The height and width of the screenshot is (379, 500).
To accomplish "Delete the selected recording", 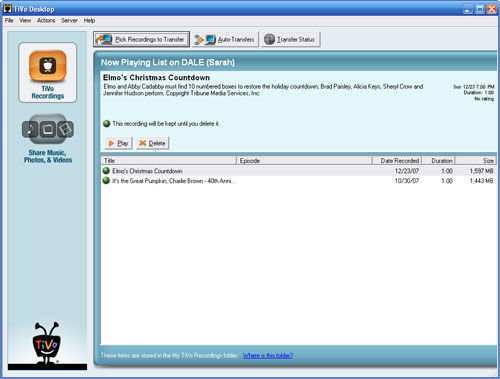I will point(152,143).
